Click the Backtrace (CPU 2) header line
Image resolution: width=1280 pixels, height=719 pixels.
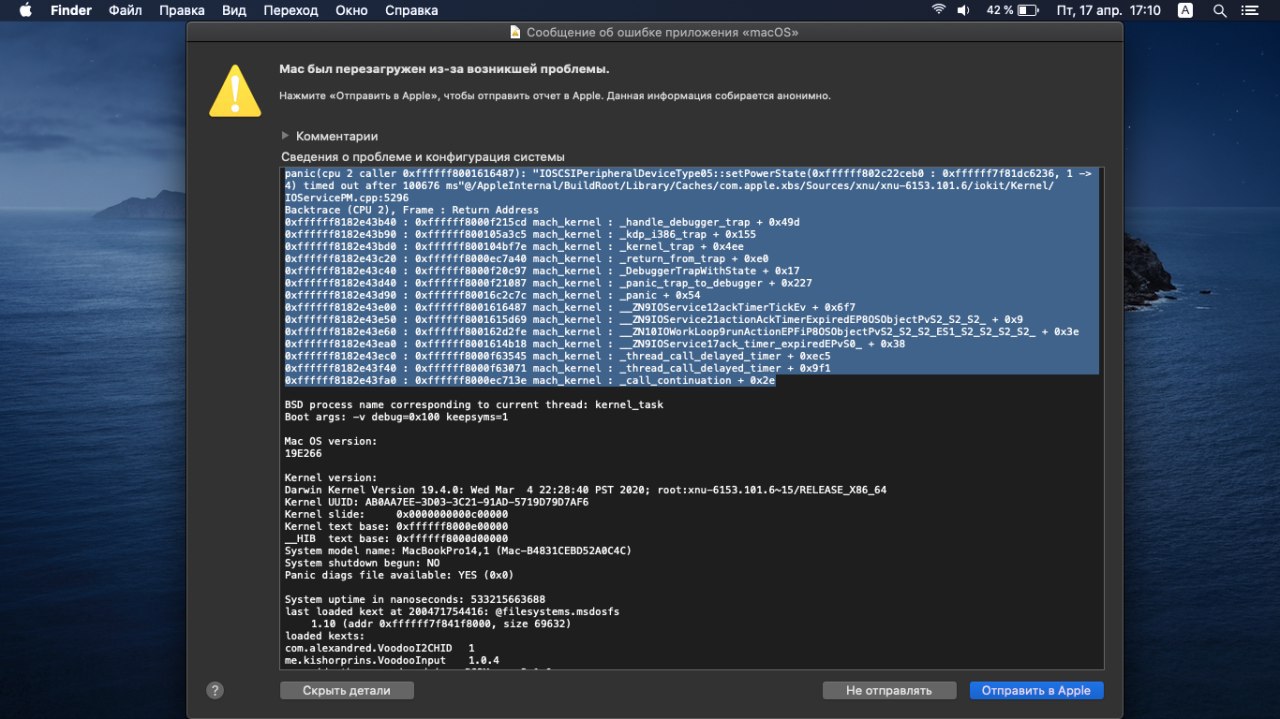(411, 210)
